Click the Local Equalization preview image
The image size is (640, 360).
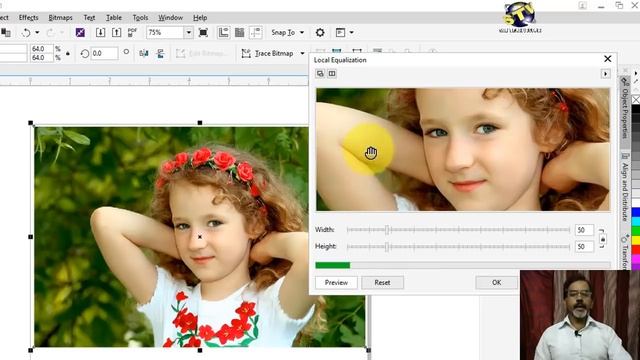point(463,149)
